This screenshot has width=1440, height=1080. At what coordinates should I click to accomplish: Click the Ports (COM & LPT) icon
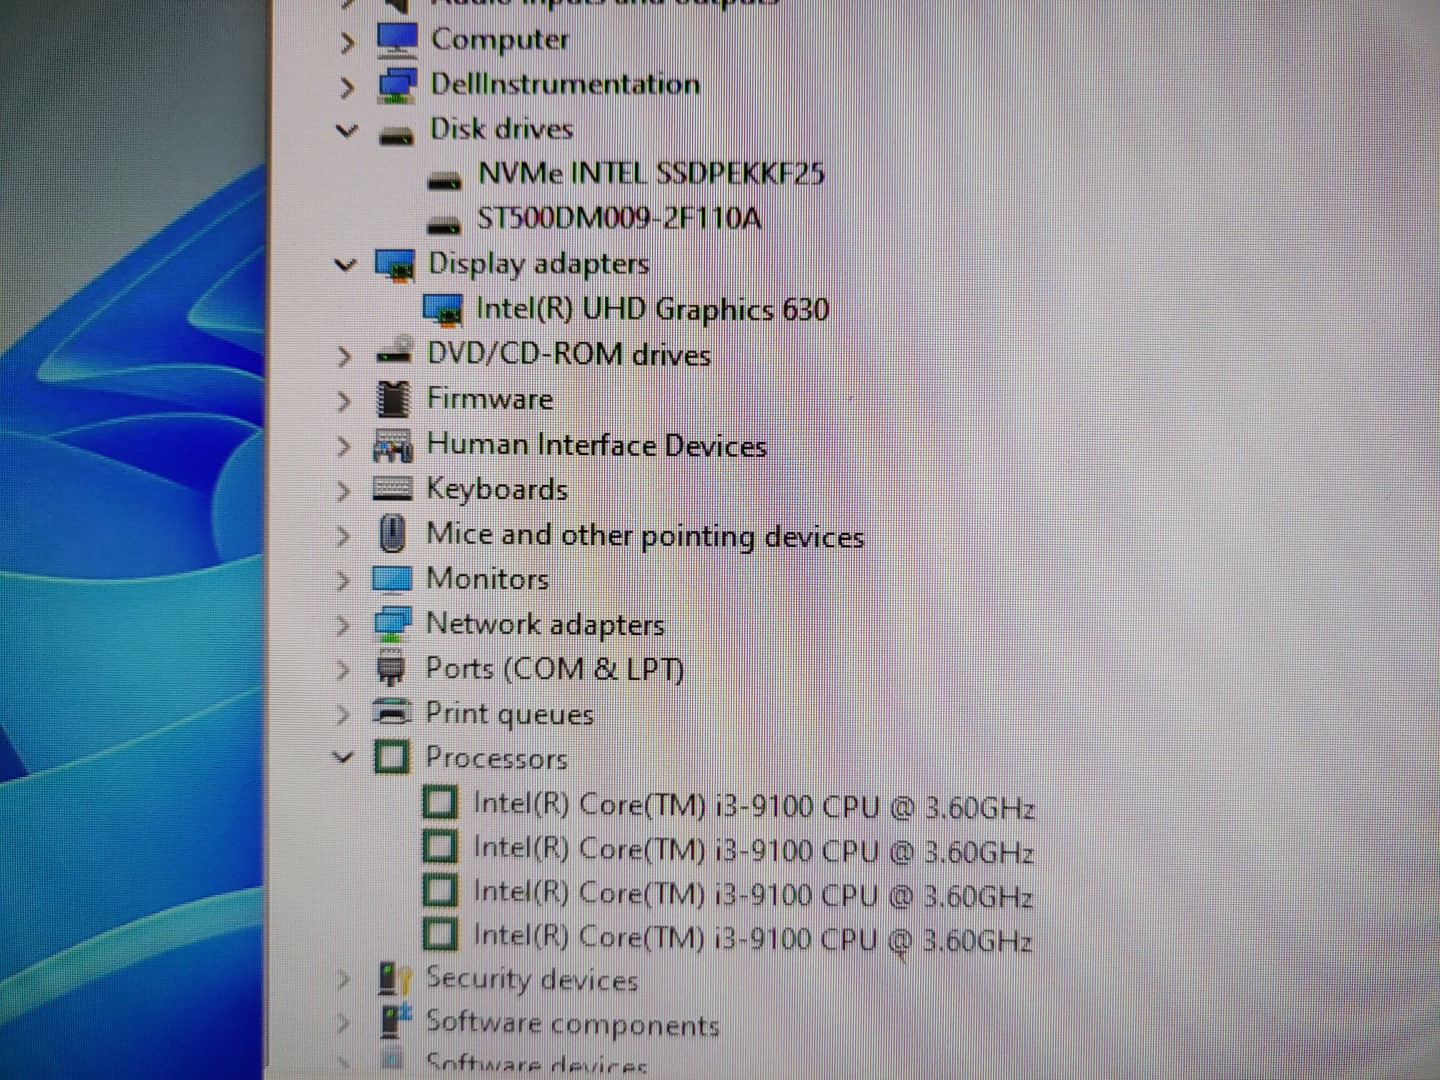tap(390, 668)
